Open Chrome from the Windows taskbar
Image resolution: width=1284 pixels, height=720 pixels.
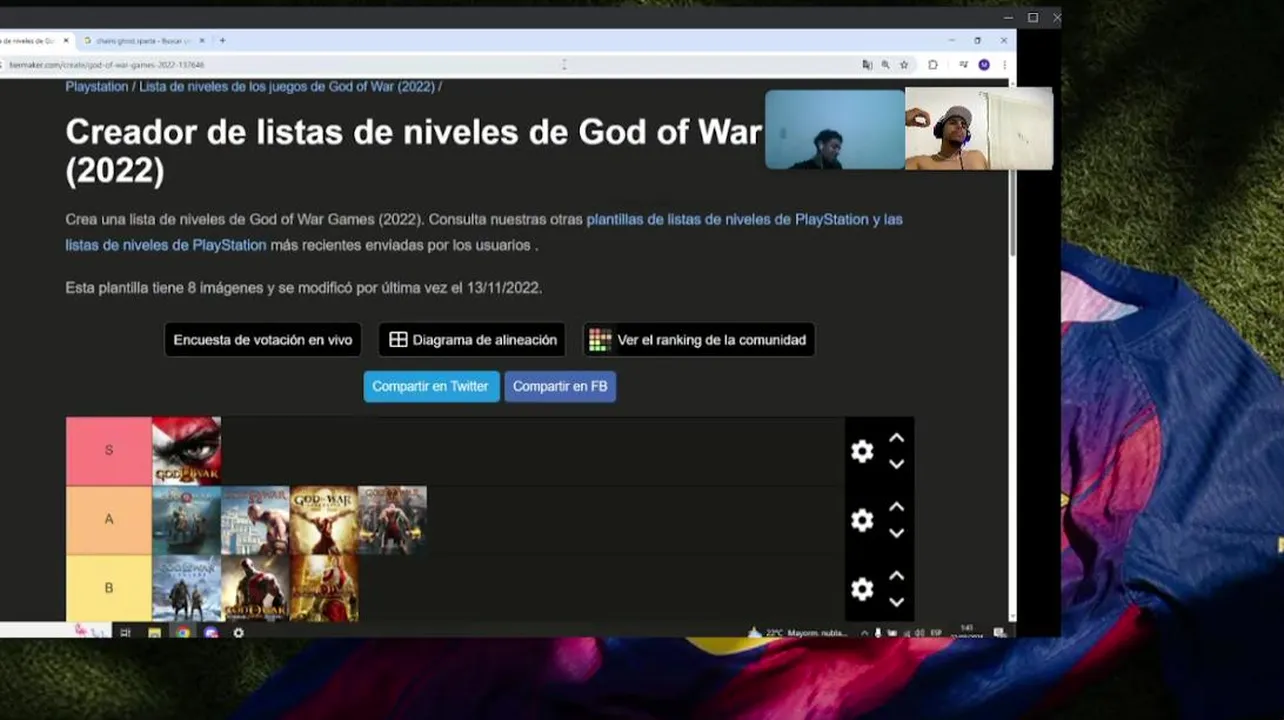coord(183,632)
